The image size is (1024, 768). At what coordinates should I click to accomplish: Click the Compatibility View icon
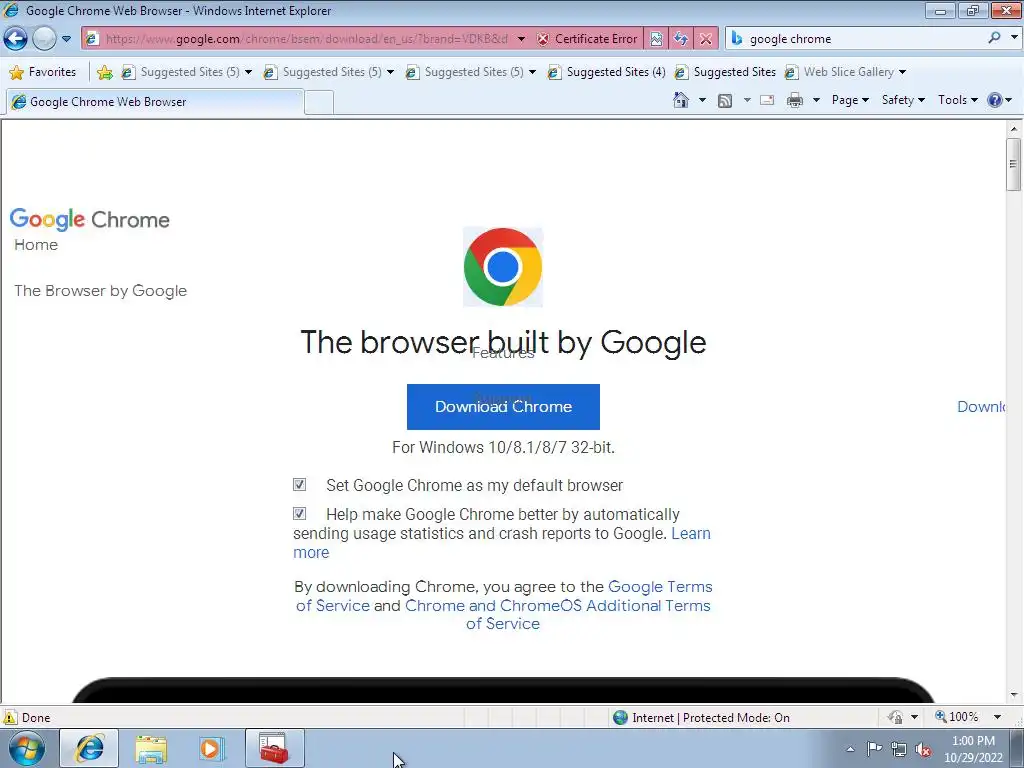[656, 39]
